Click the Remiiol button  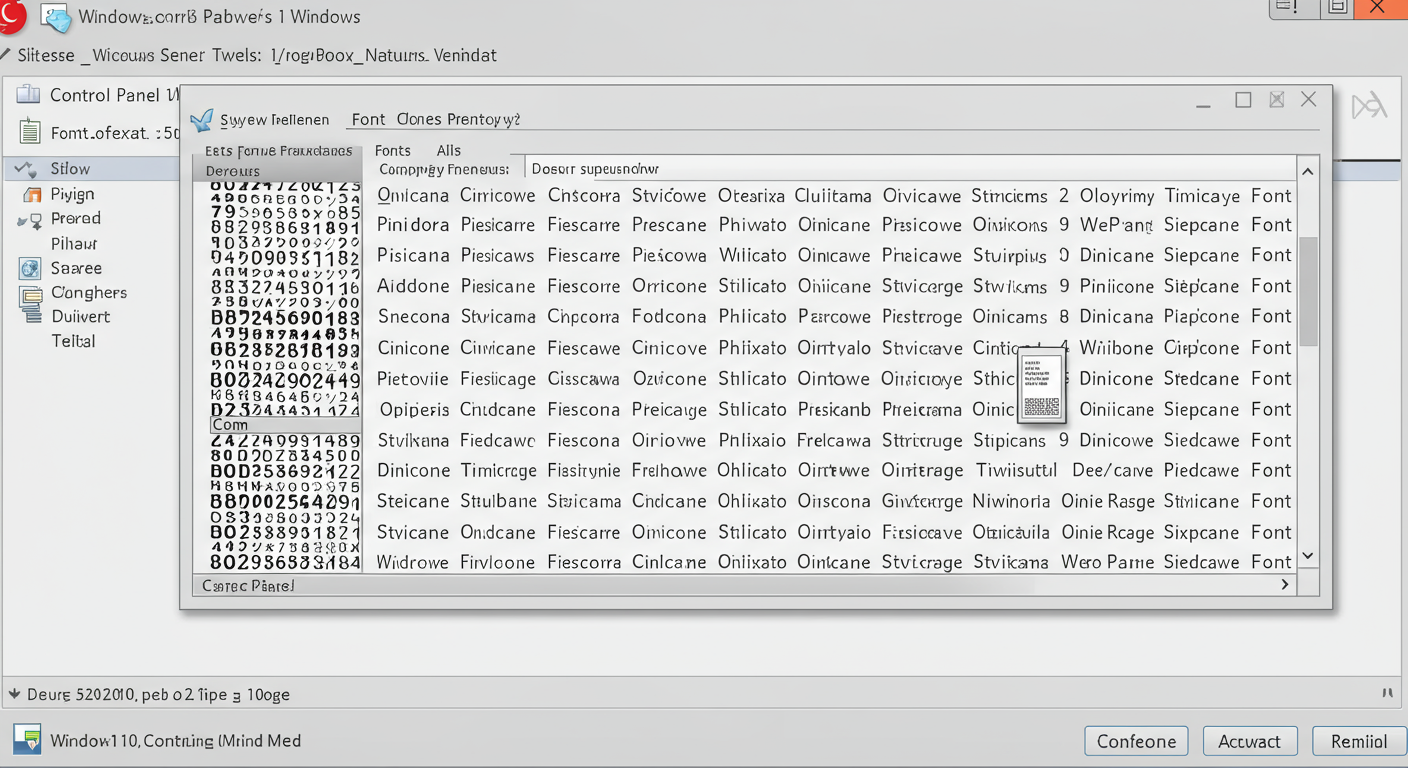pyautogui.click(x=1358, y=741)
